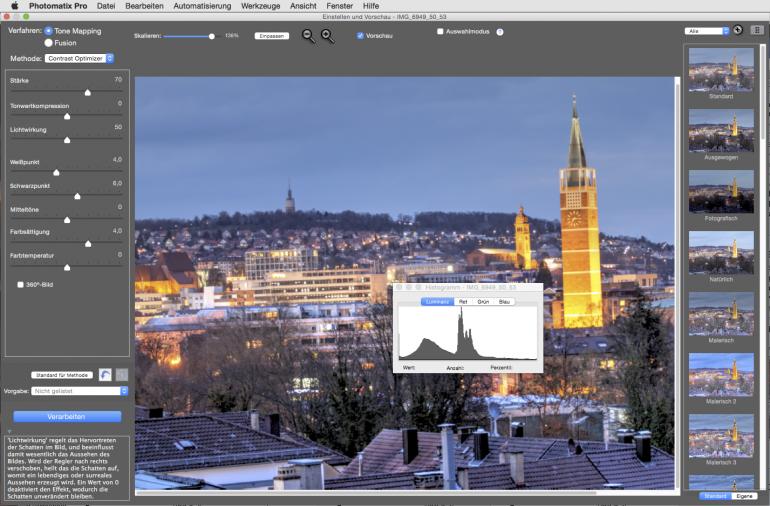Open the Apple menu

pos(15,6)
